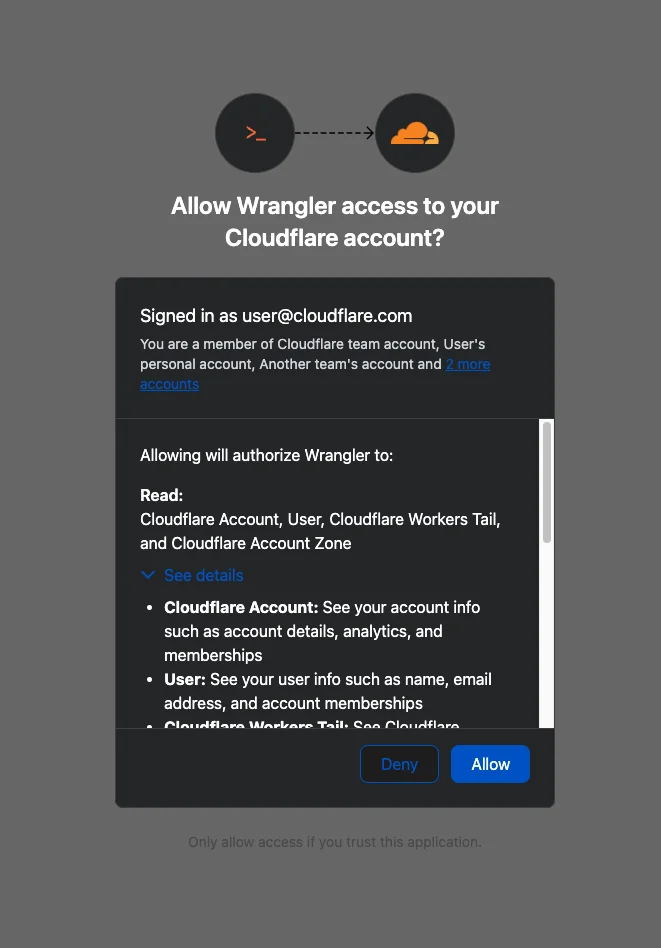Click the orange terminal prompt symbol
Image resolution: width=661 pixels, height=948 pixels.
point(255,132)
